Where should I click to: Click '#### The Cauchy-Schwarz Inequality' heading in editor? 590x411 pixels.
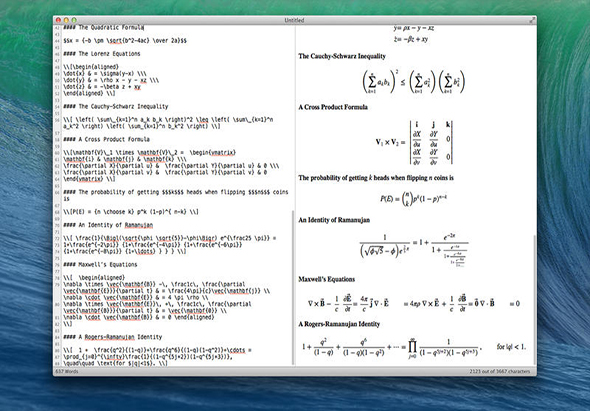116,107
